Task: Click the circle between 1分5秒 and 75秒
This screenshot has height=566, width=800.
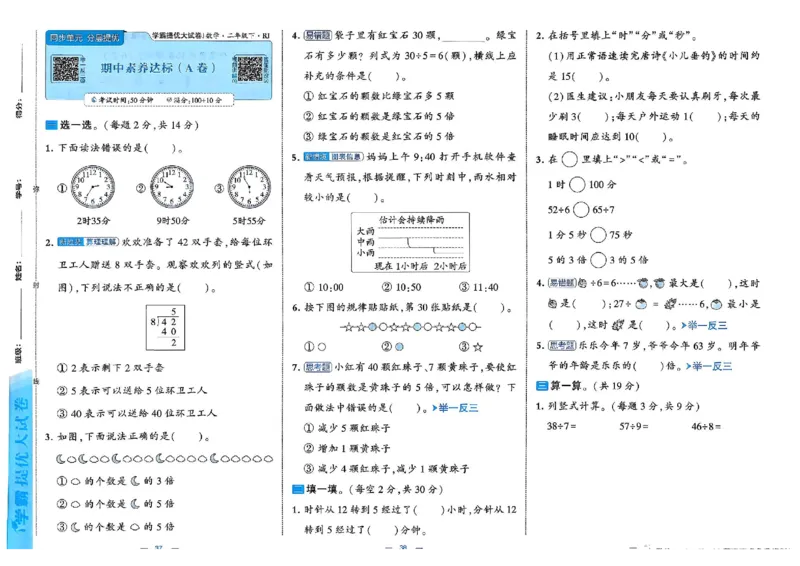Action: [x=598, y=235]
